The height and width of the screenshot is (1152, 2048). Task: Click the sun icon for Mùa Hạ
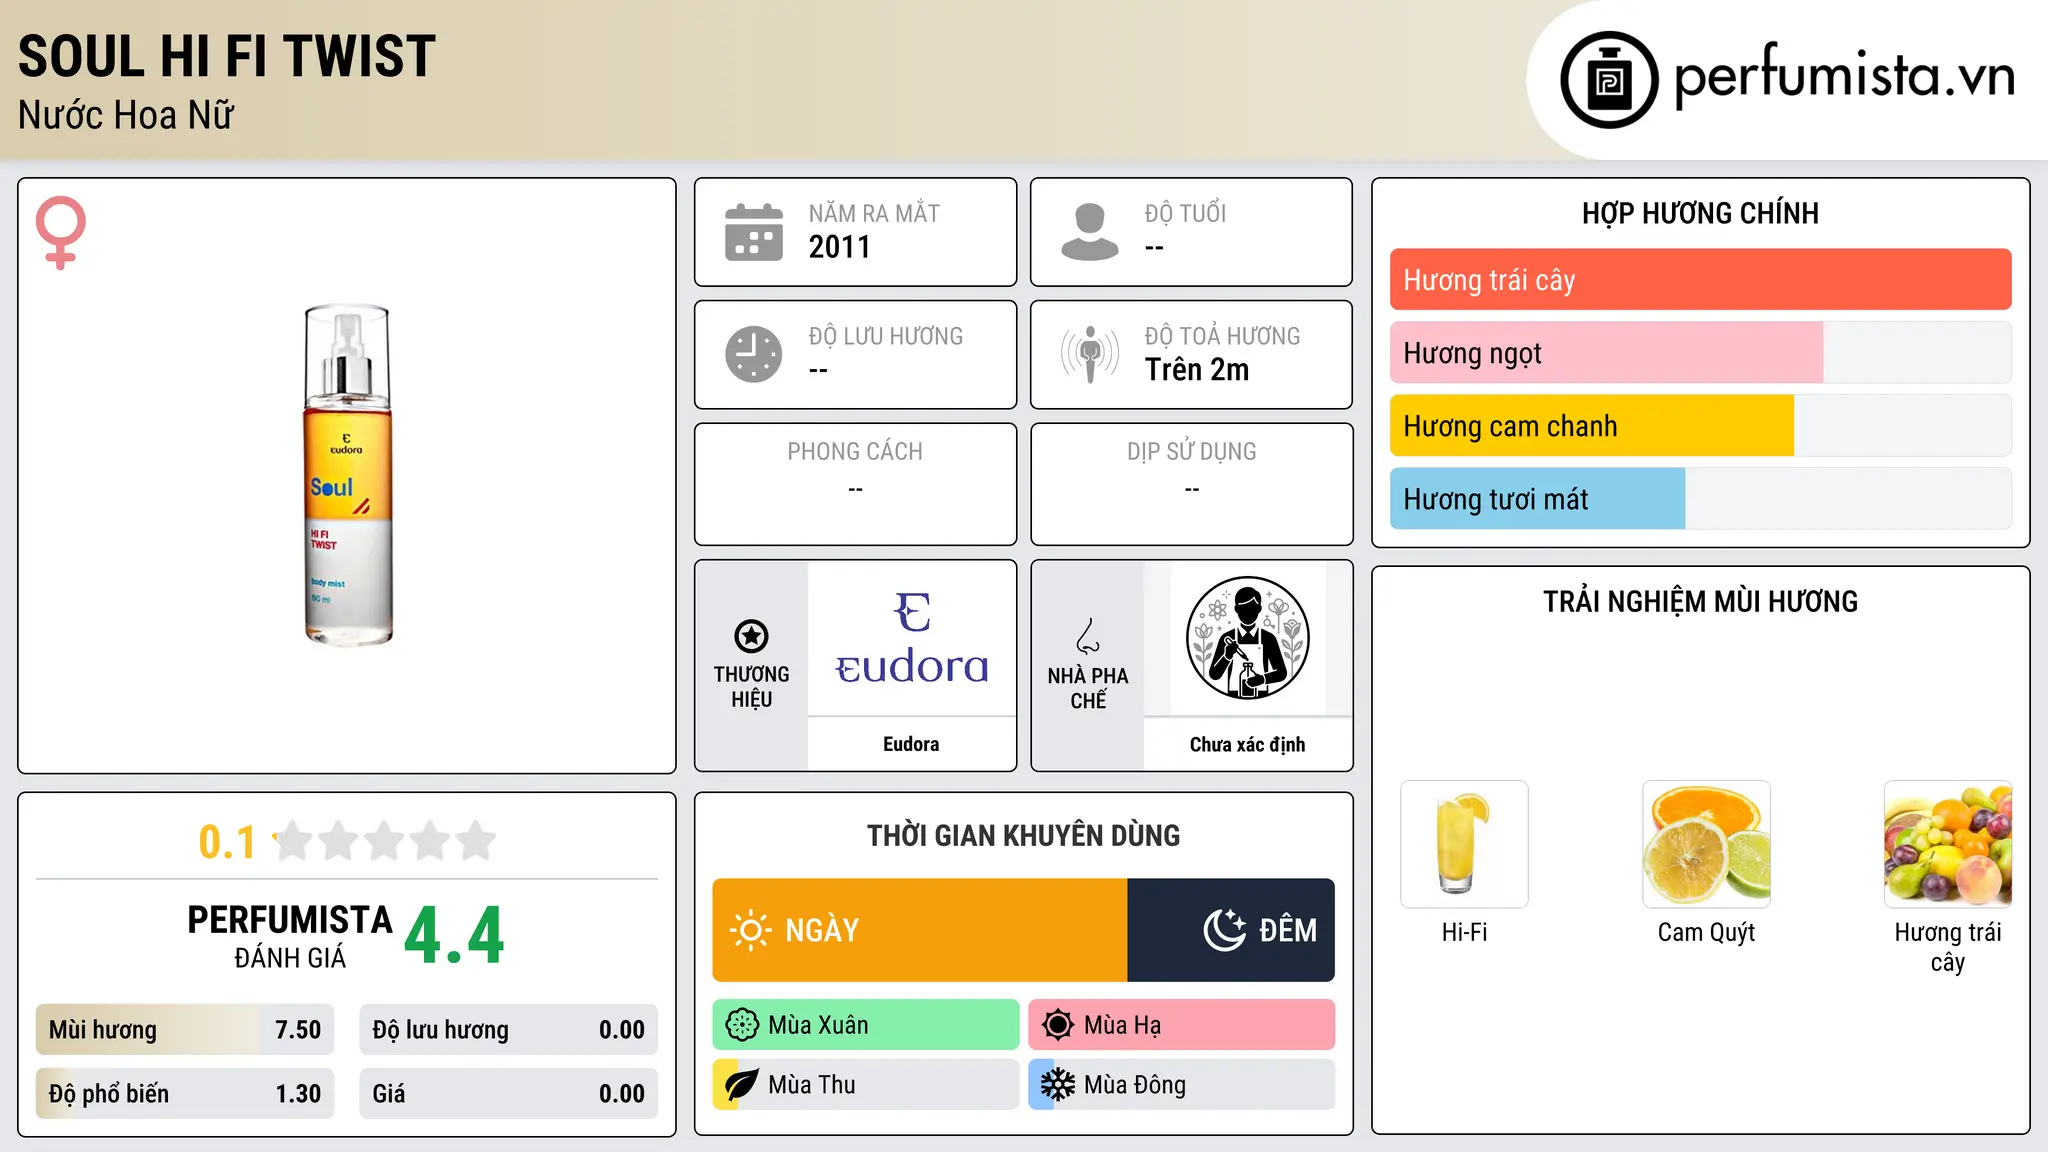tap(1058, 1025)
